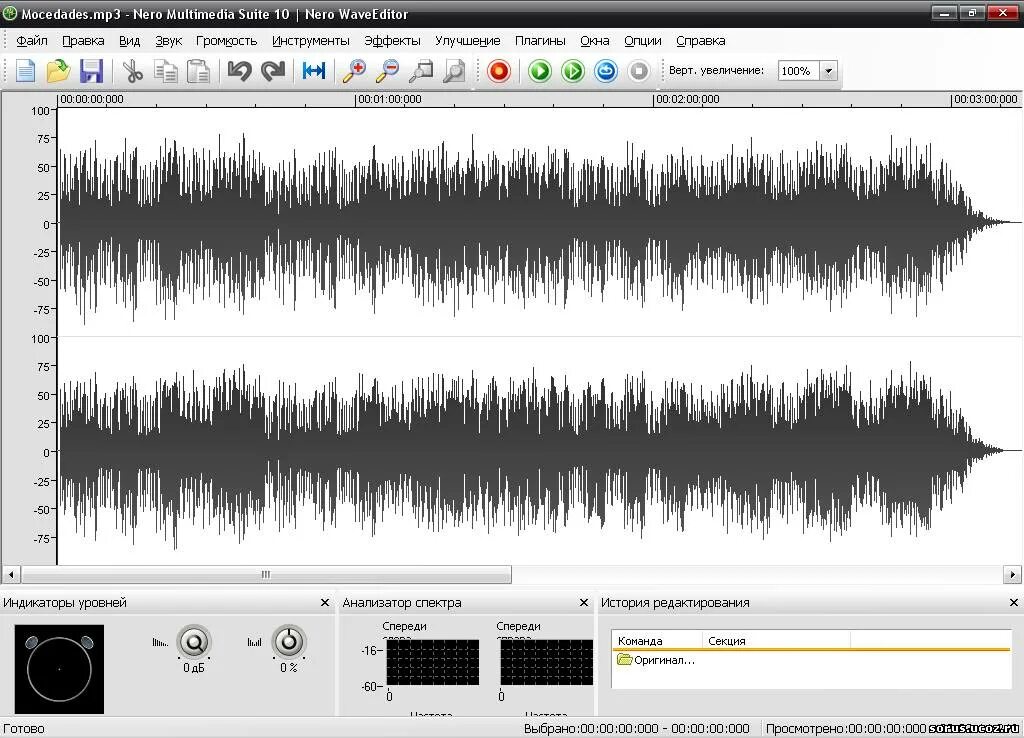Click the scrollbar left arrow

(x=11, y=575)
